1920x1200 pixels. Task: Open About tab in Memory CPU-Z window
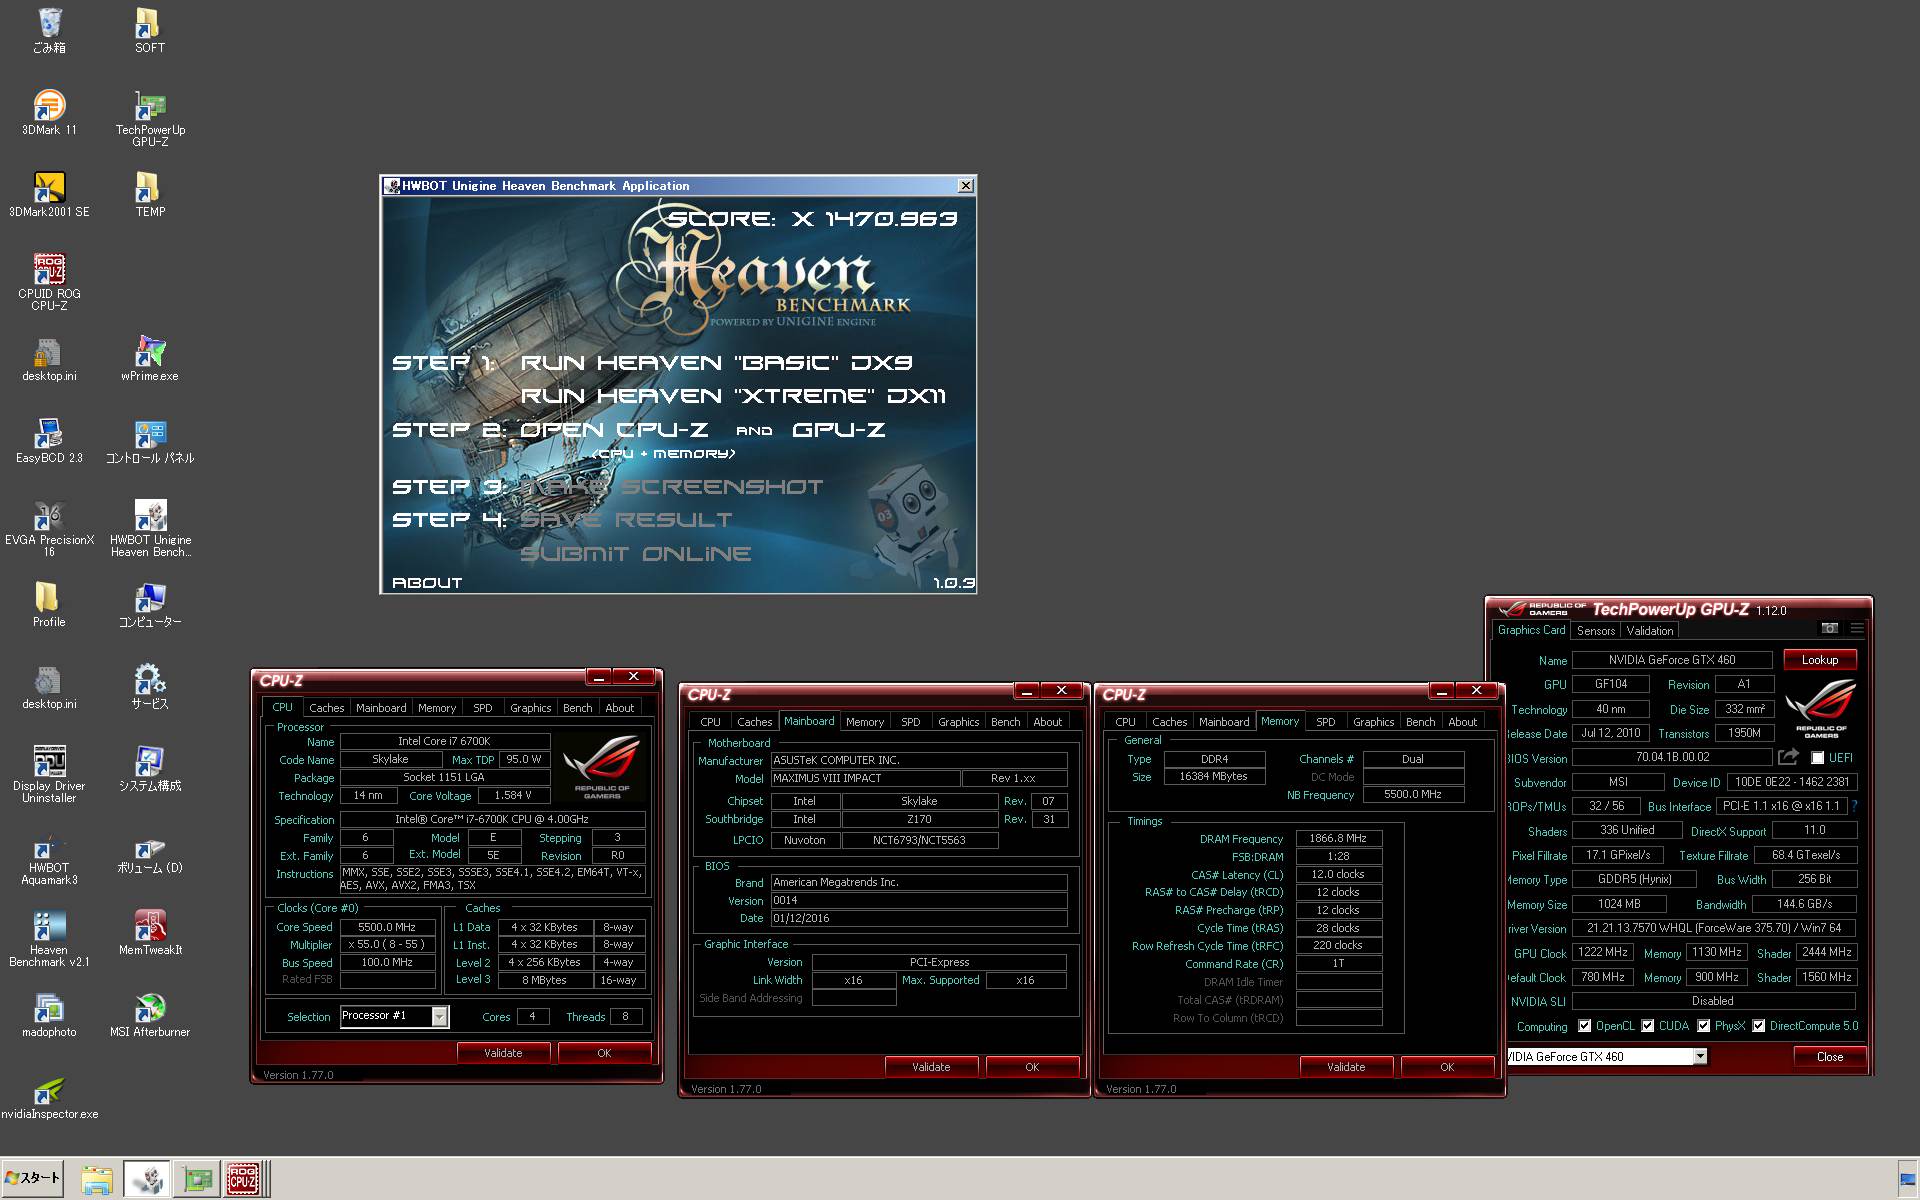coord(1462,721)
